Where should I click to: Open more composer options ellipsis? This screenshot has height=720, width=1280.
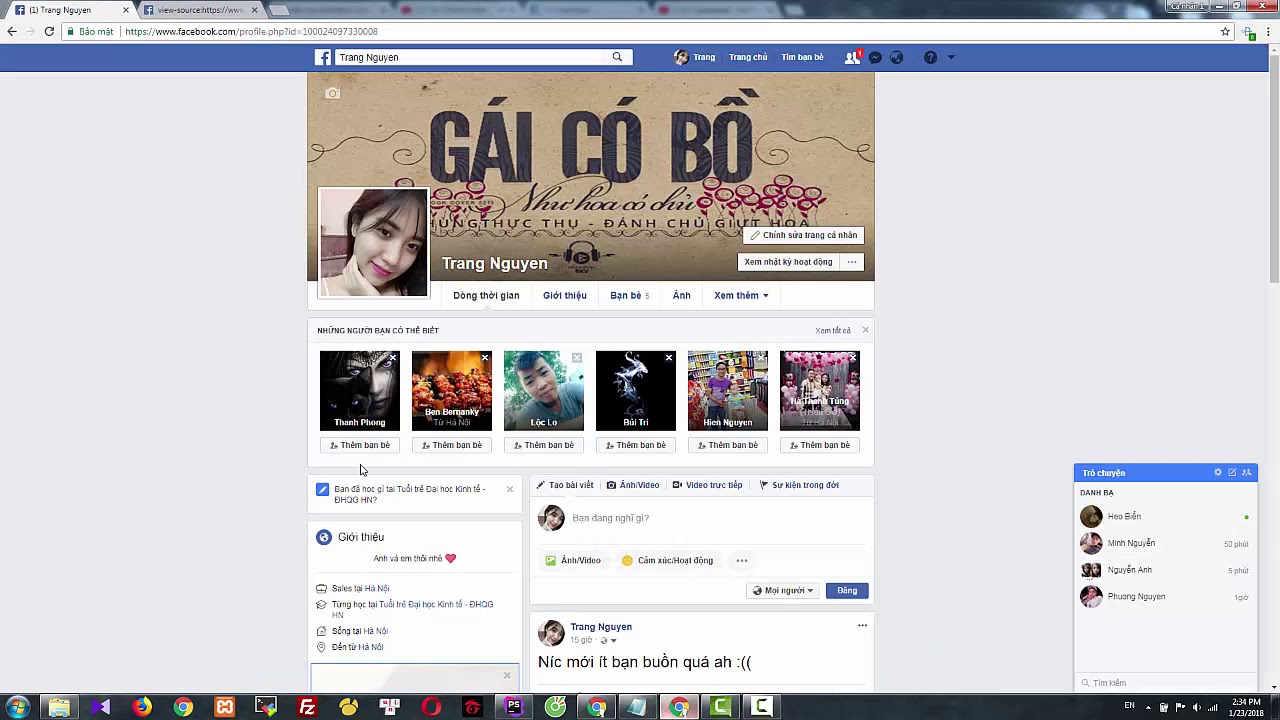[742, 560]
